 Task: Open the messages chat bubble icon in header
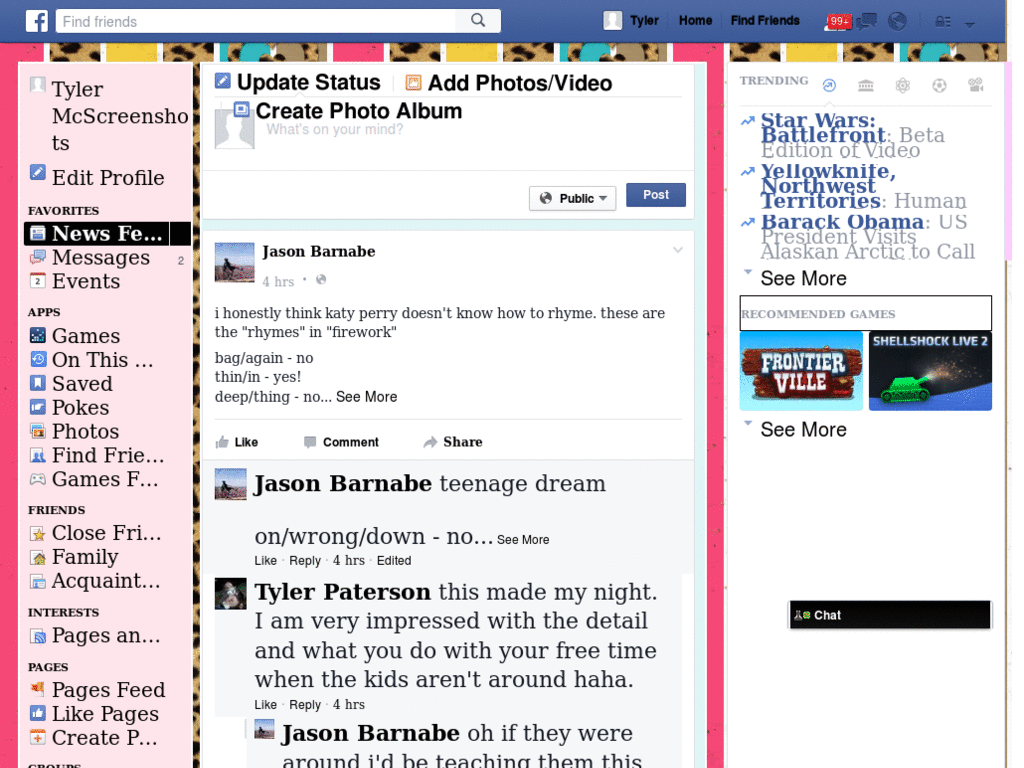[866, 22]
